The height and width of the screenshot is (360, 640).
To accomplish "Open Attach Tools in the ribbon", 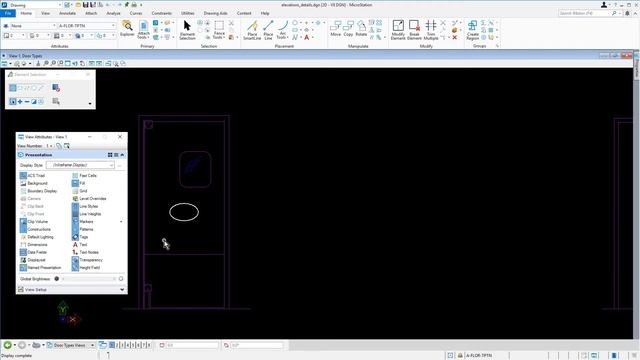I will [x=144, y=30].
